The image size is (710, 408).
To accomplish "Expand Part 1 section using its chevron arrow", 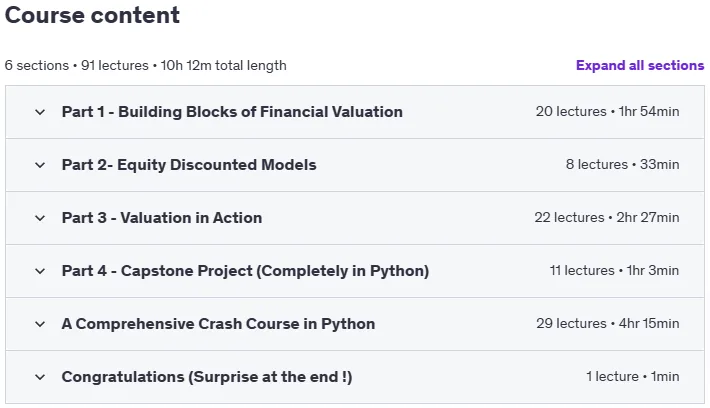I will (x=40, y=112).
